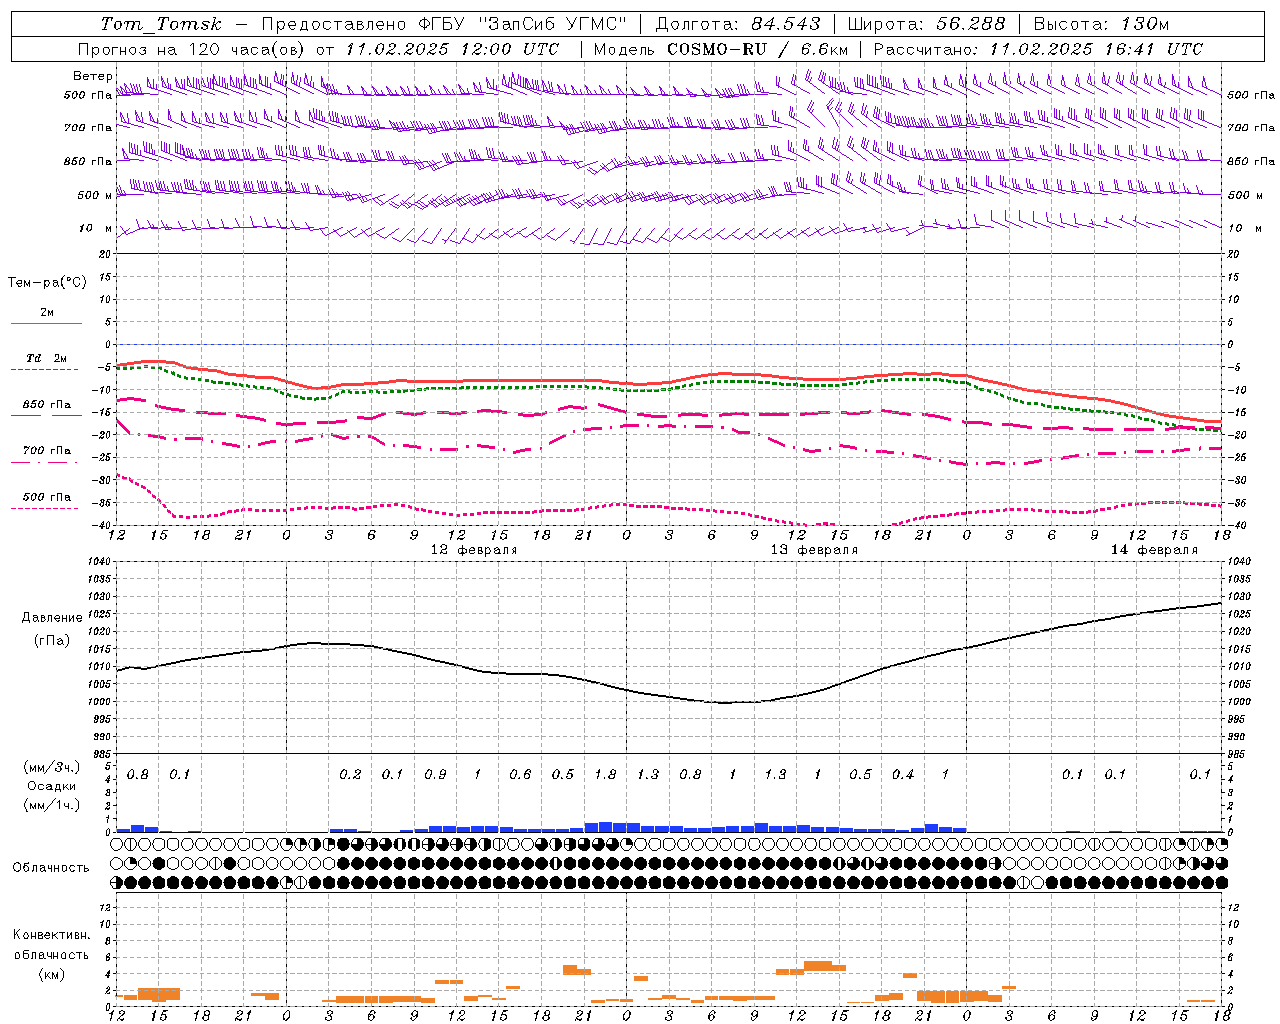Click the dotted 500 гПа temperature legend entry
This screenshot has width=1280, height=1024.
pos(46,500)
